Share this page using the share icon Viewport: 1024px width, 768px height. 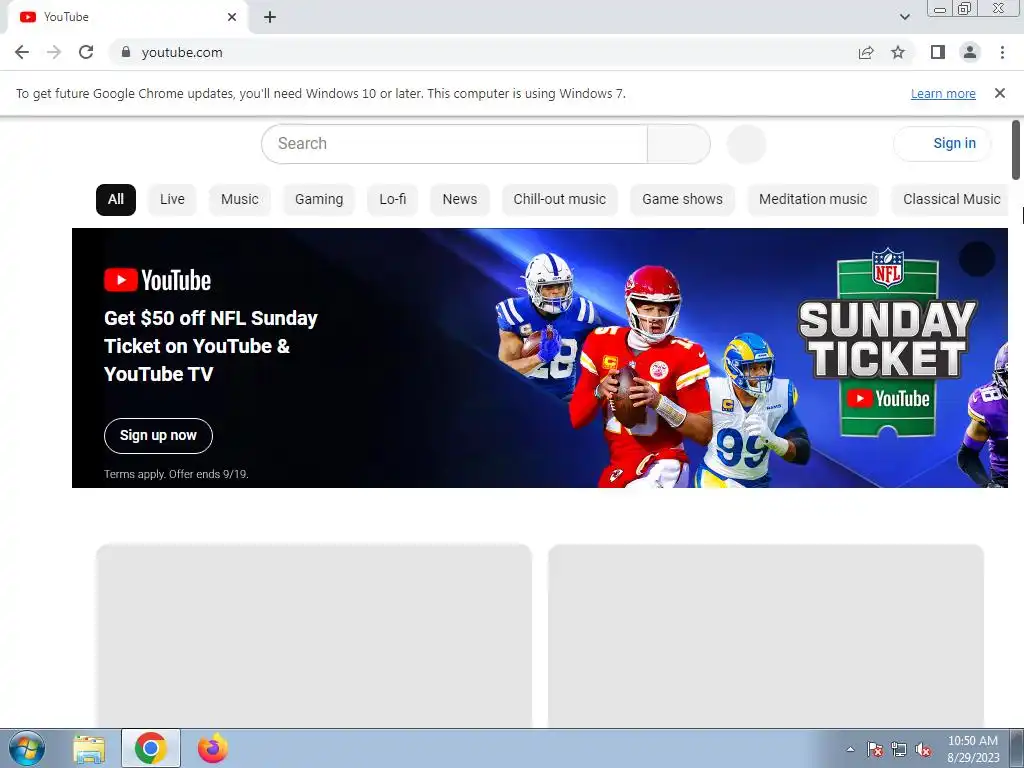coord(866,52)
